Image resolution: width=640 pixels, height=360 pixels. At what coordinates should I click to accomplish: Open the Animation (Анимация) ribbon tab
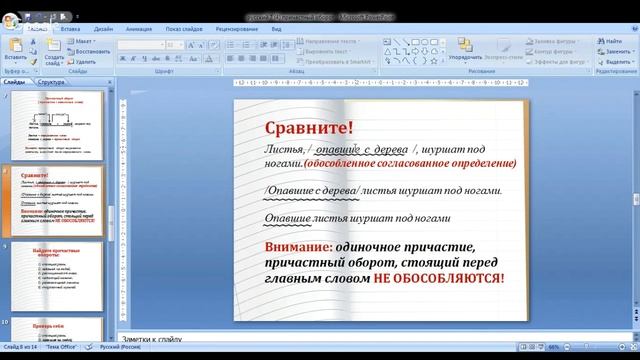point(139,29)
